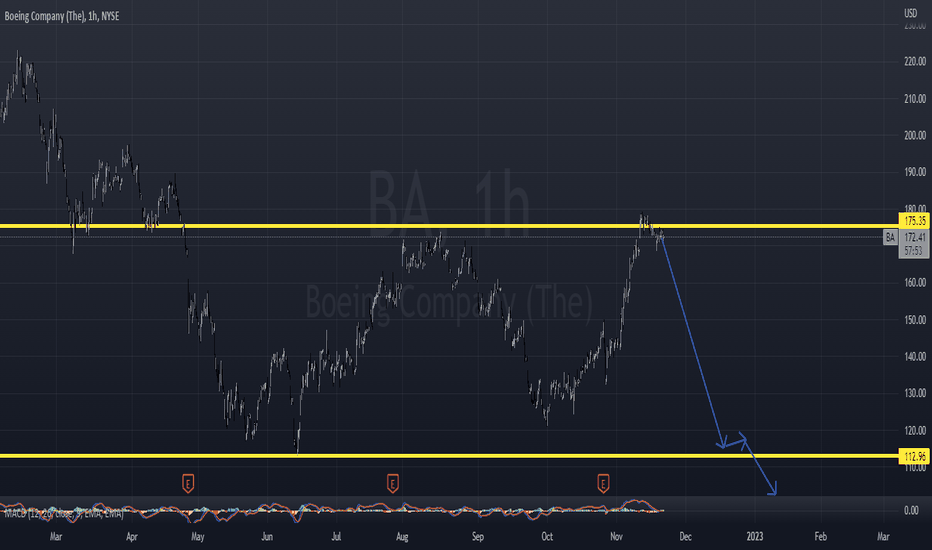Image resolution: width=932 pixels, height=550 pixels.
Task: Click the Boeing Company 1h NYSE chart title
Action: tap(62, 17)
